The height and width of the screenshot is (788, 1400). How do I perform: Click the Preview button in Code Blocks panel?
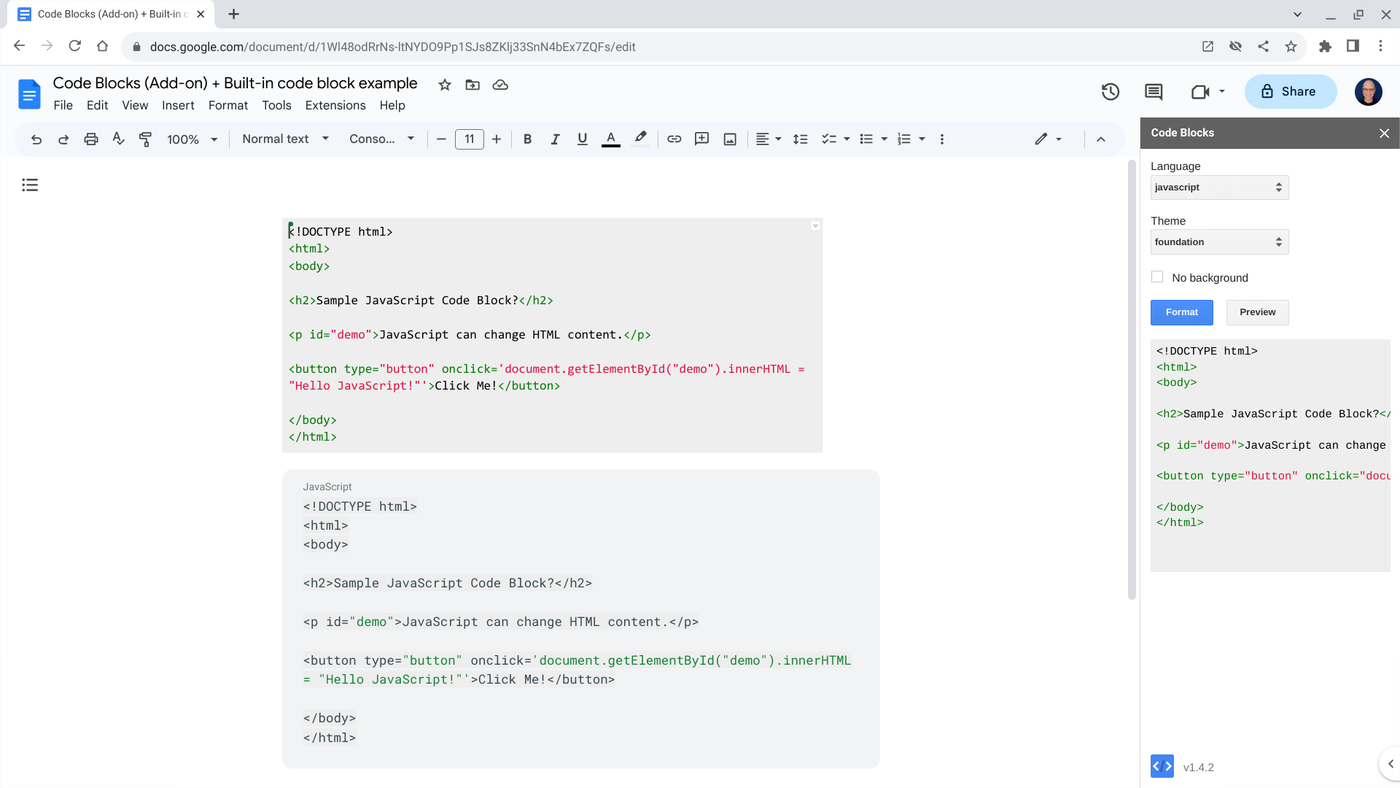(1257, 312)
